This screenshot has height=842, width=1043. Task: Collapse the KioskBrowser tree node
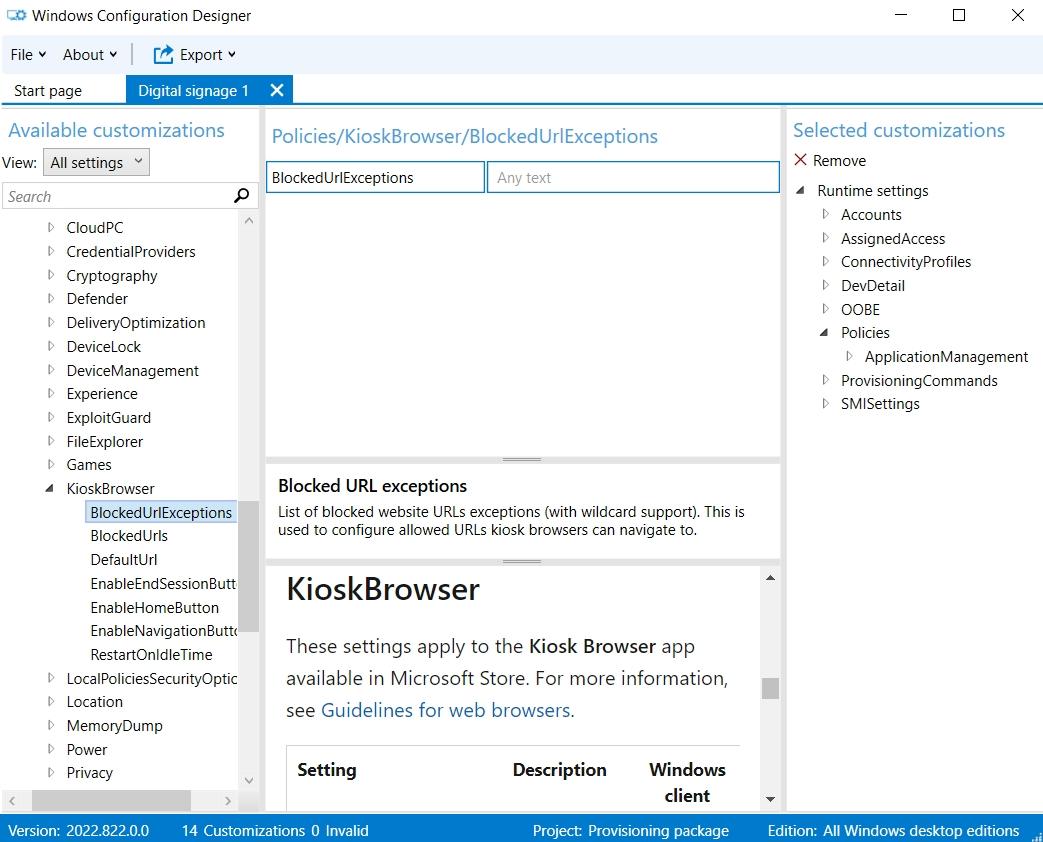pyautogui.click(x=50, y=489)
